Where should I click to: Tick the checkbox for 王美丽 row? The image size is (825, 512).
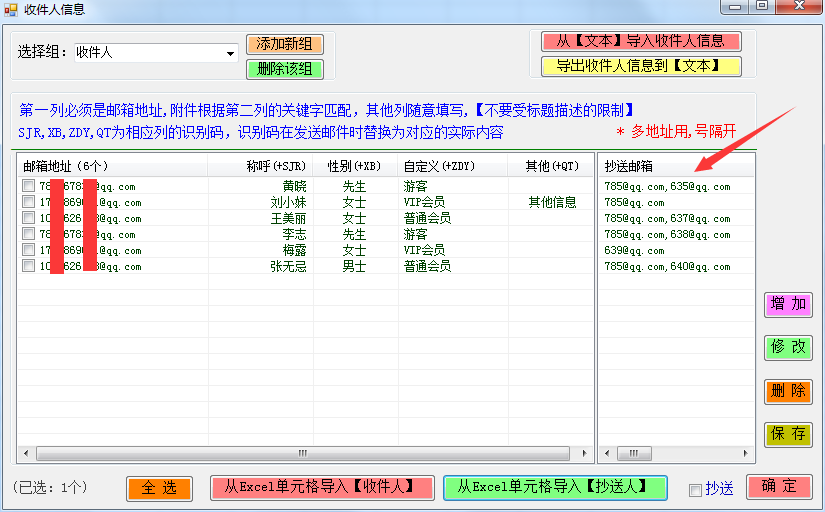28,218
